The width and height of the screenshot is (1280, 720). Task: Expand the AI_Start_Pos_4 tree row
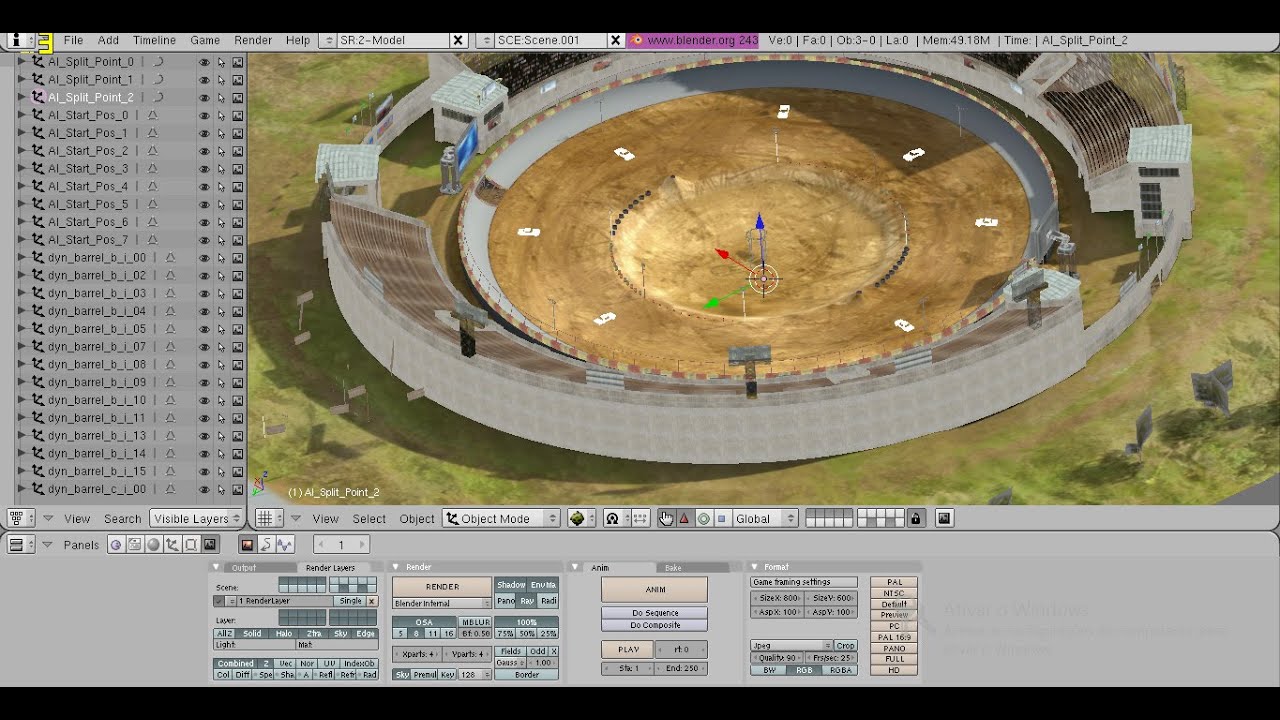21,186
